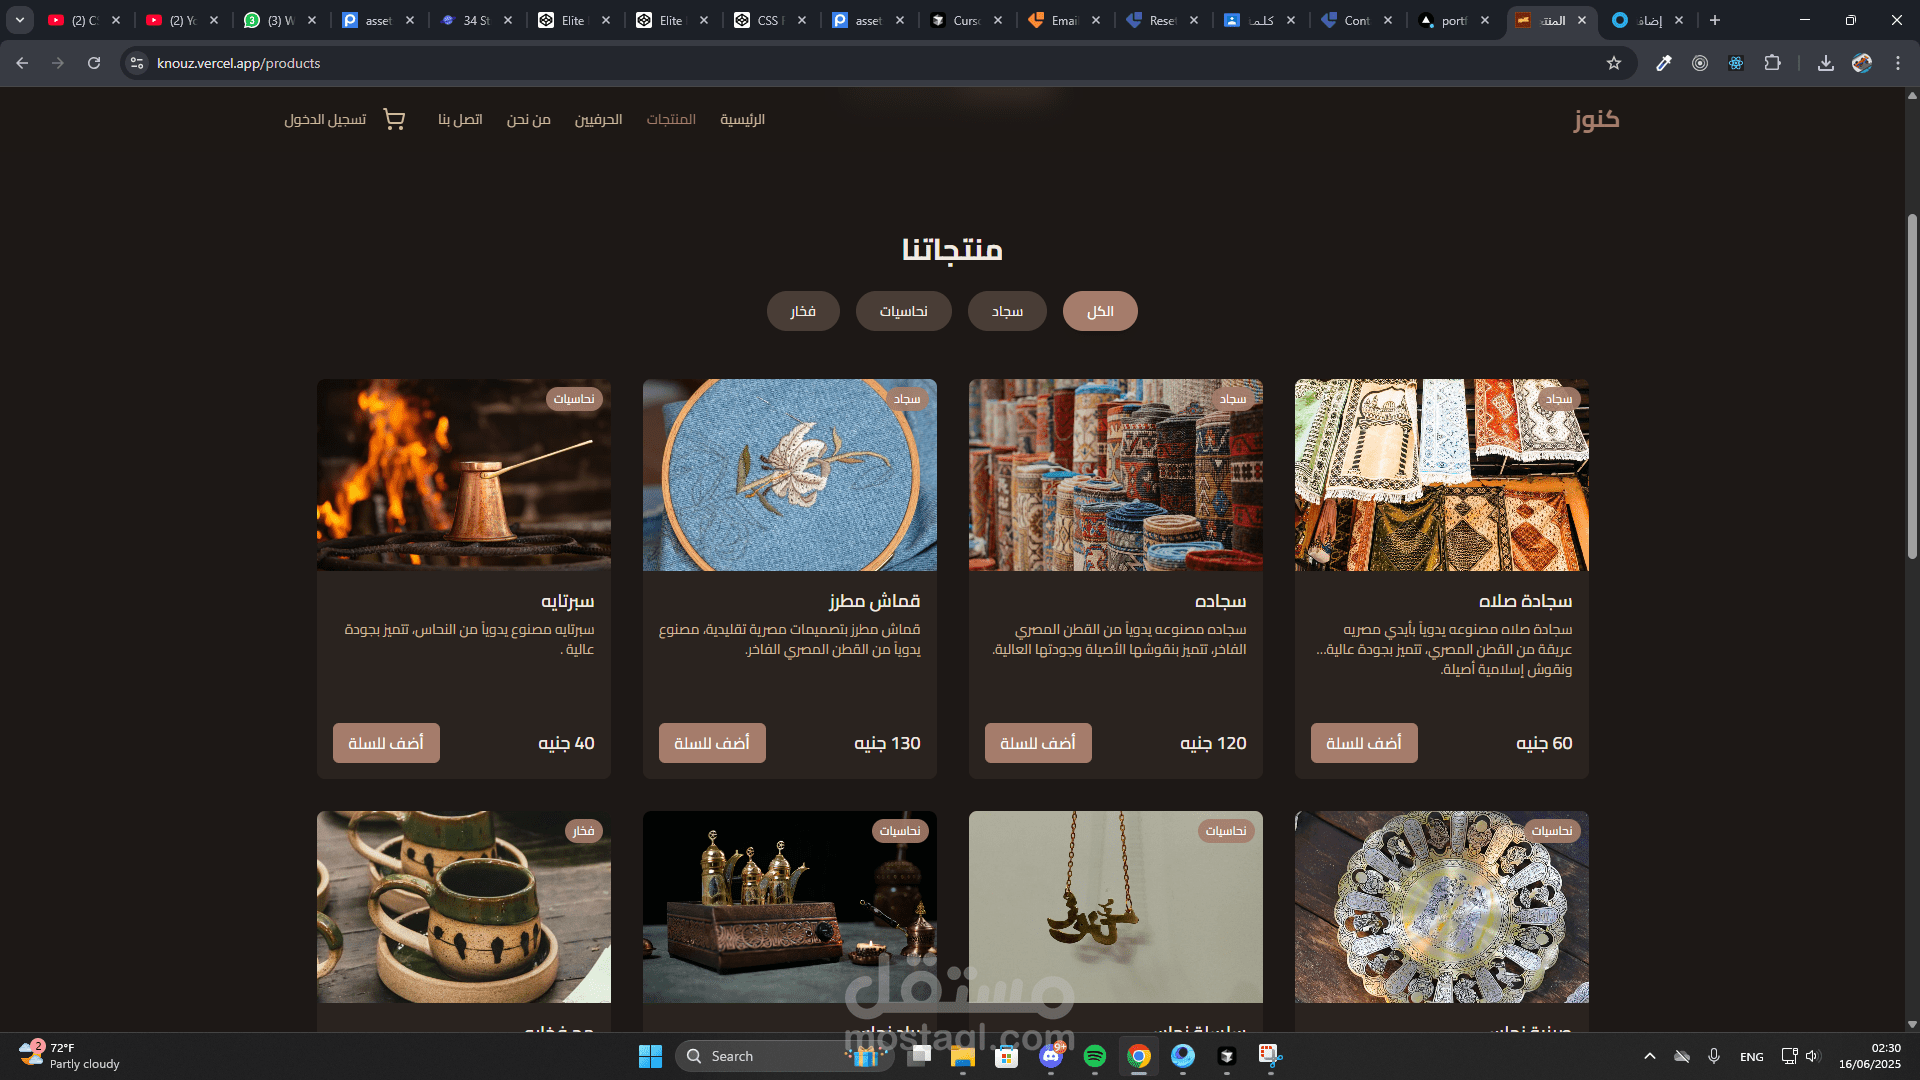
Task: Show hidden system tray icons
Action: 1649,1056
